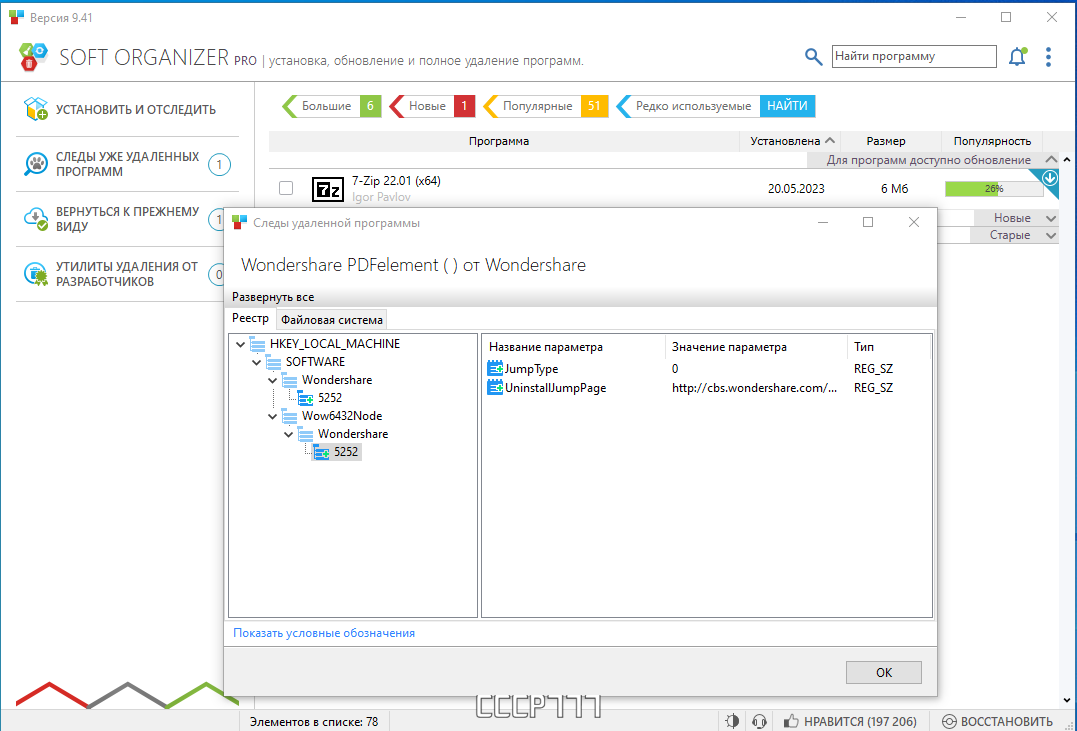Click the support headset icon
This screenshot has width=1077, height=731.
click(x=759, y=721)
